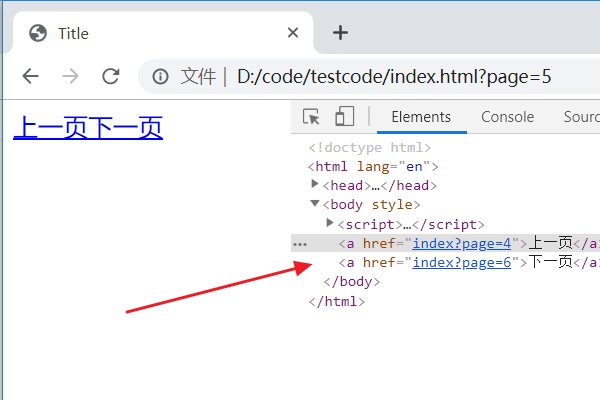Click the 上一页 link on page

[x=50, y=128]
